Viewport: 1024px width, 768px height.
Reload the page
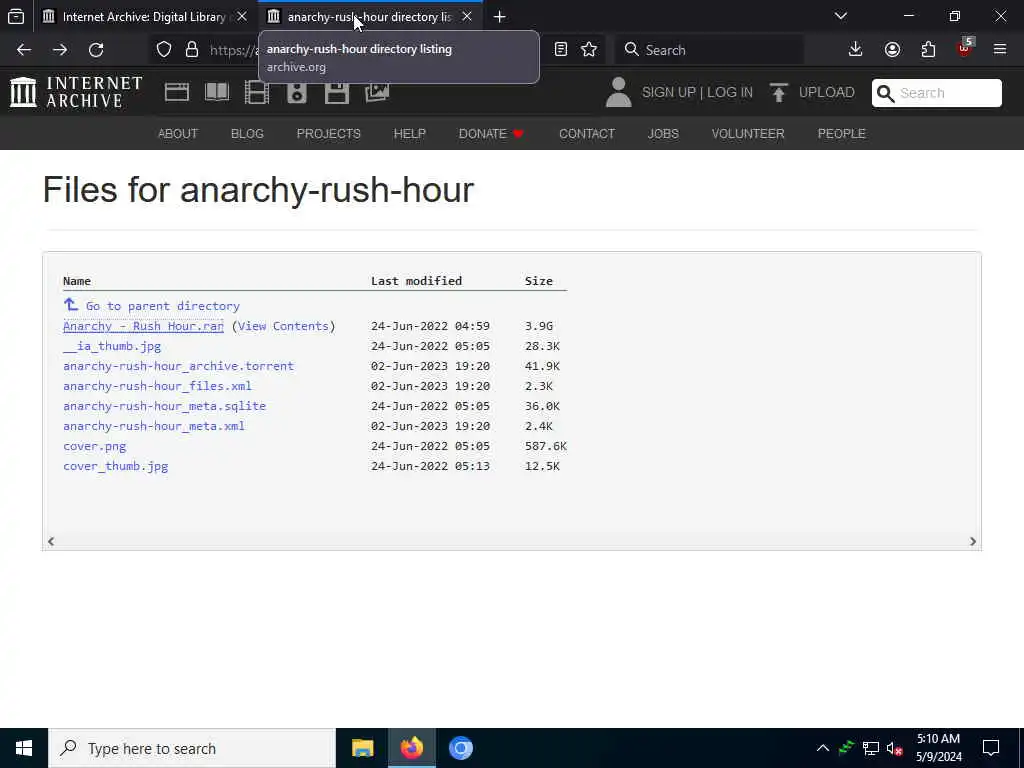point(96,50)
